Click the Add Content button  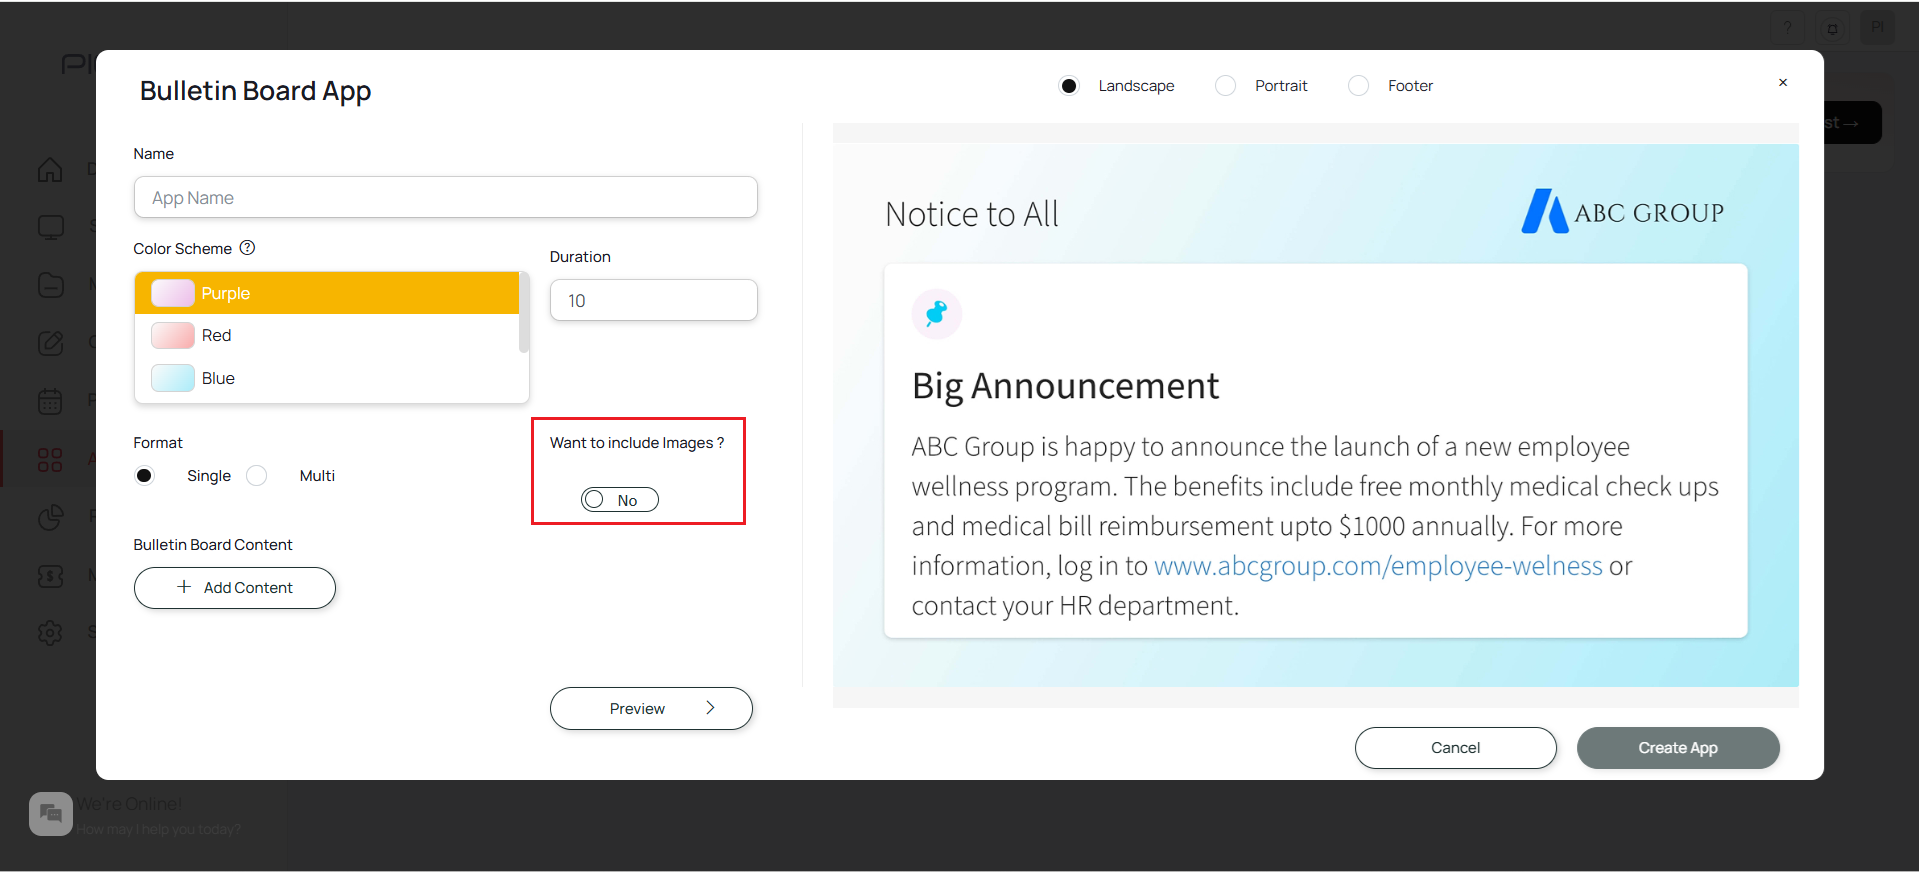coord(235,588)
